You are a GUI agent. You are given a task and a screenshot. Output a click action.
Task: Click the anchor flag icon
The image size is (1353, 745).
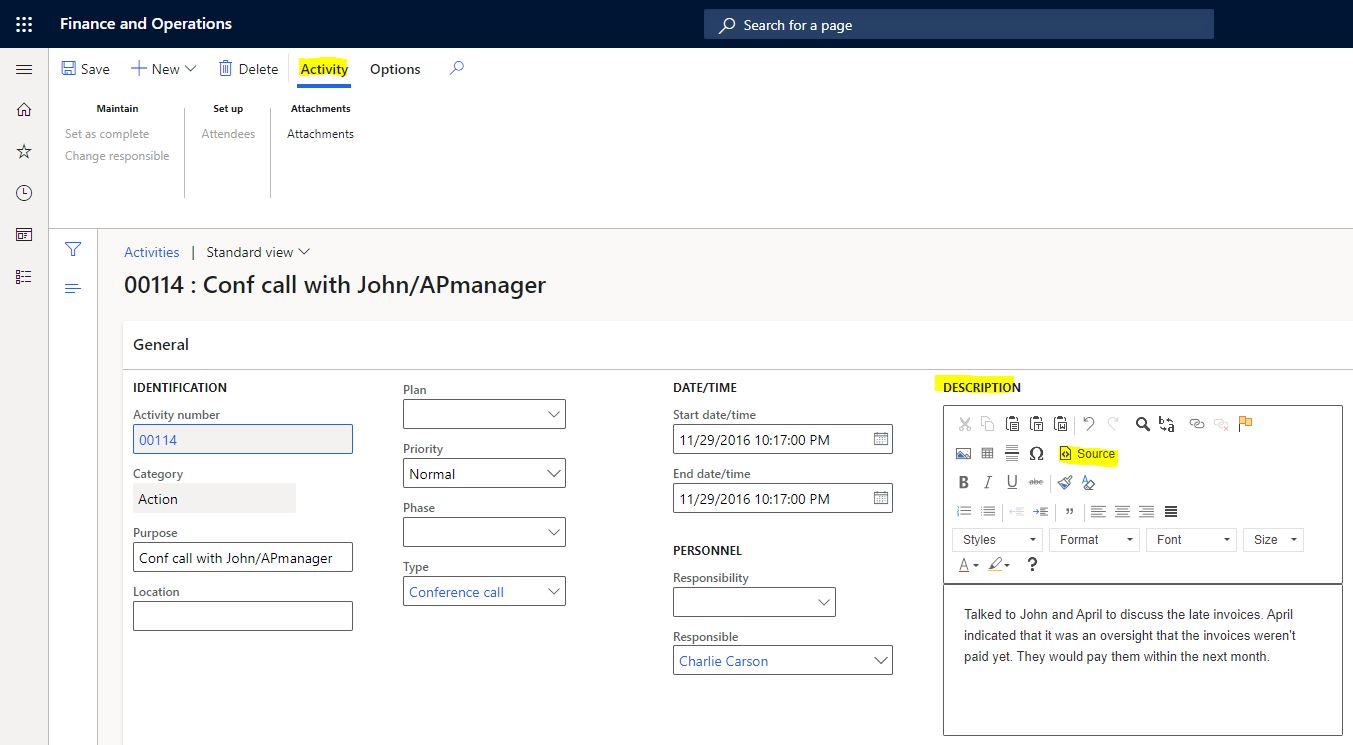[1245, 424]
